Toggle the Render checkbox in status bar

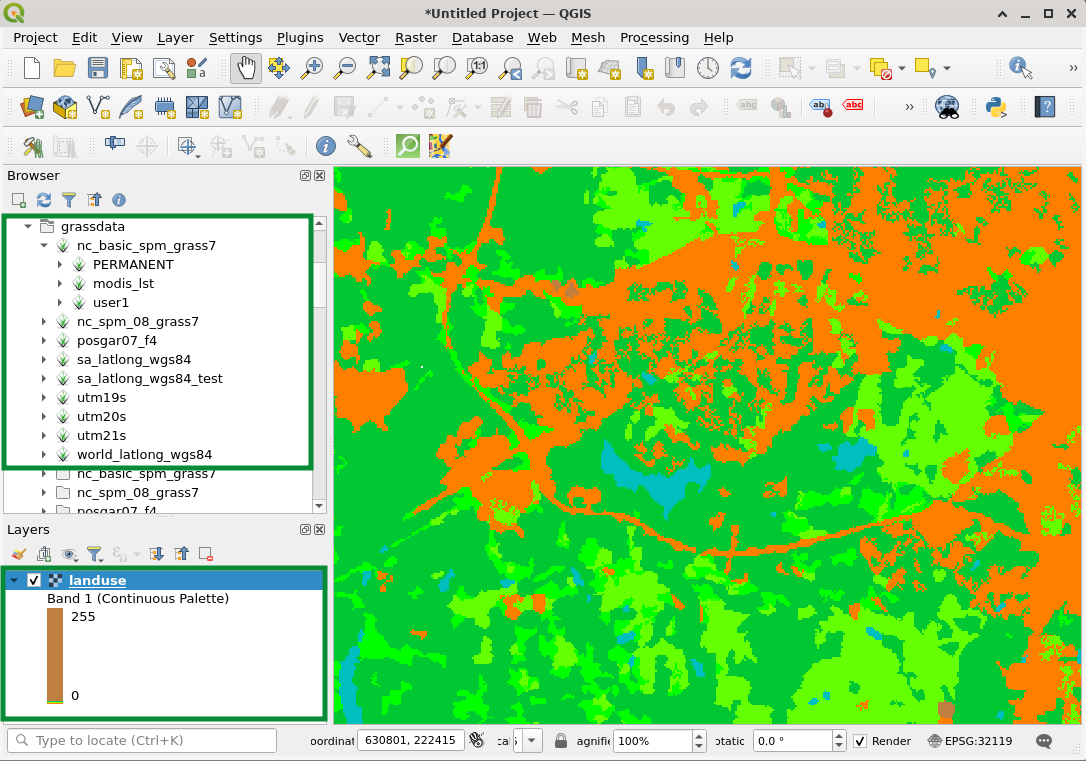click(860, 741)
